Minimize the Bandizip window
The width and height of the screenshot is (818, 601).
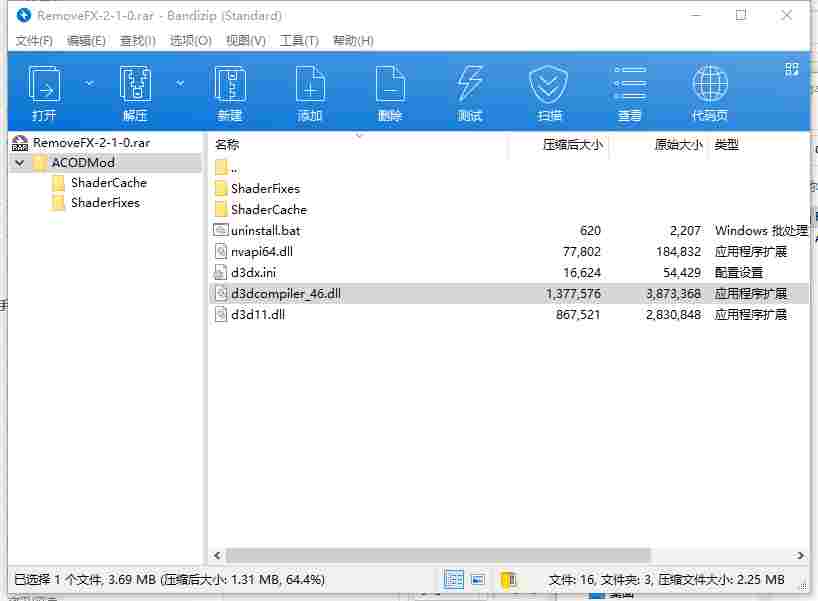point(695,16)
